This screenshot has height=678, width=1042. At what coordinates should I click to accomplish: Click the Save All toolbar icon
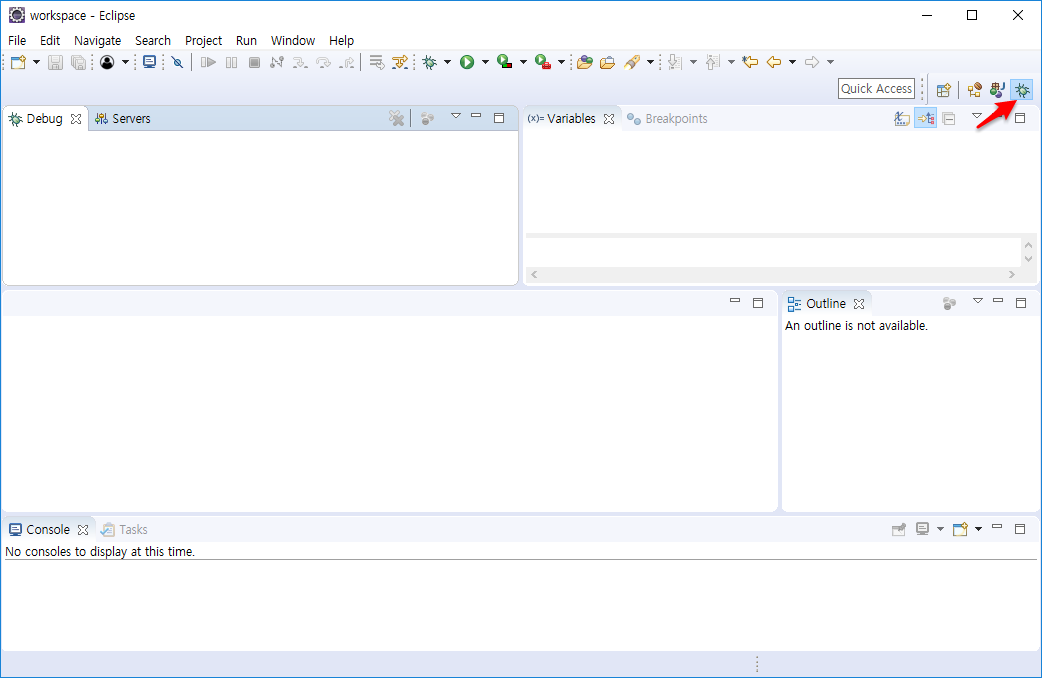click(x=78, y=62)
